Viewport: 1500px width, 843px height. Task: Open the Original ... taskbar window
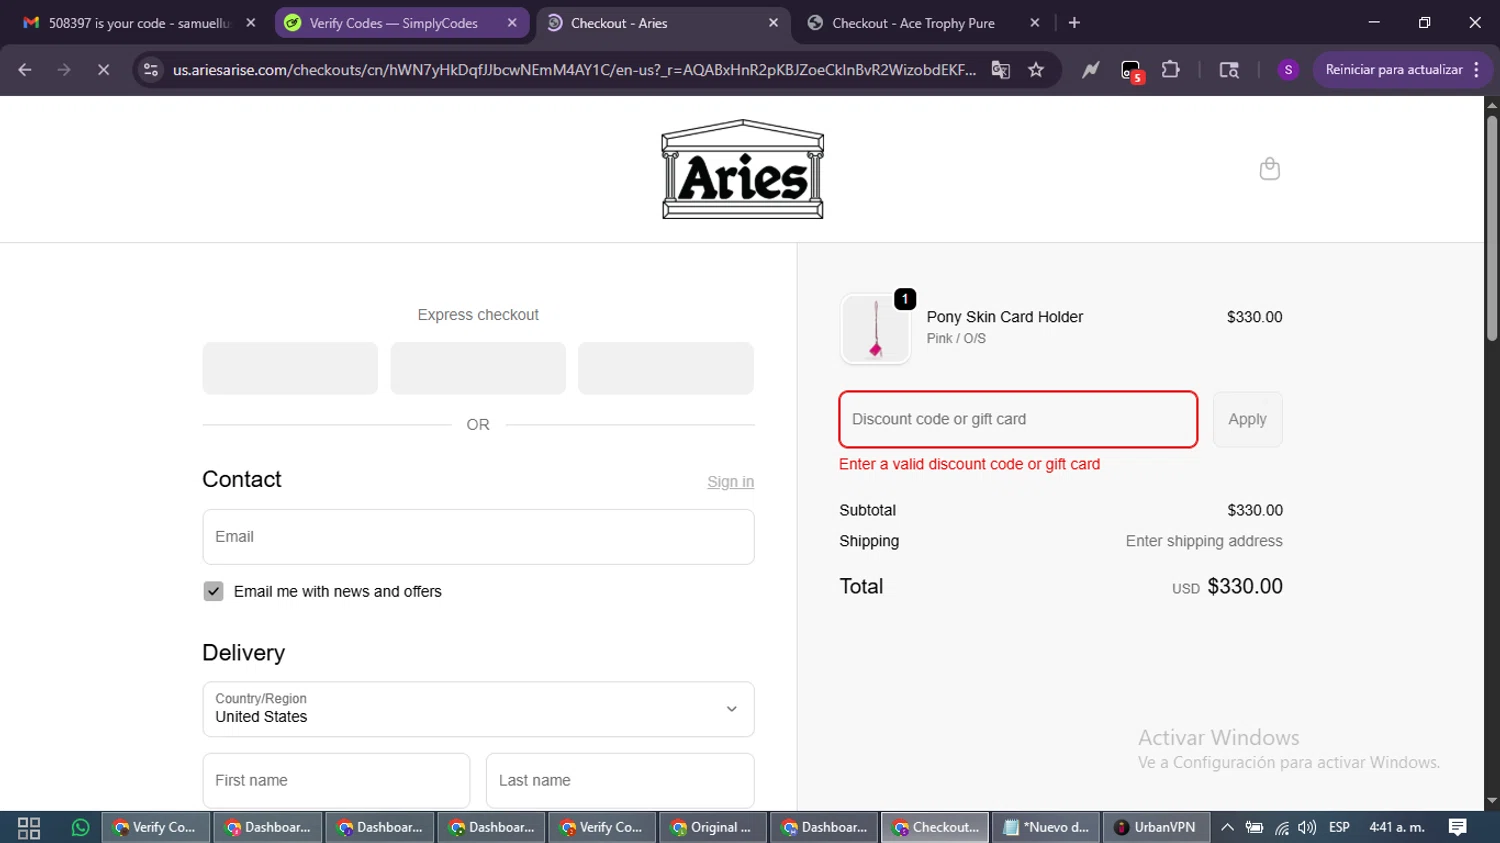click(x=711, y=827)
